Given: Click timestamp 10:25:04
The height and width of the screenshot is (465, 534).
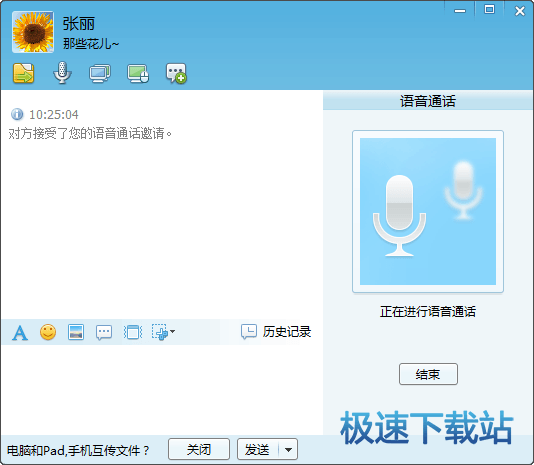Looking at the screenshot, I should [x=54, y=115].
